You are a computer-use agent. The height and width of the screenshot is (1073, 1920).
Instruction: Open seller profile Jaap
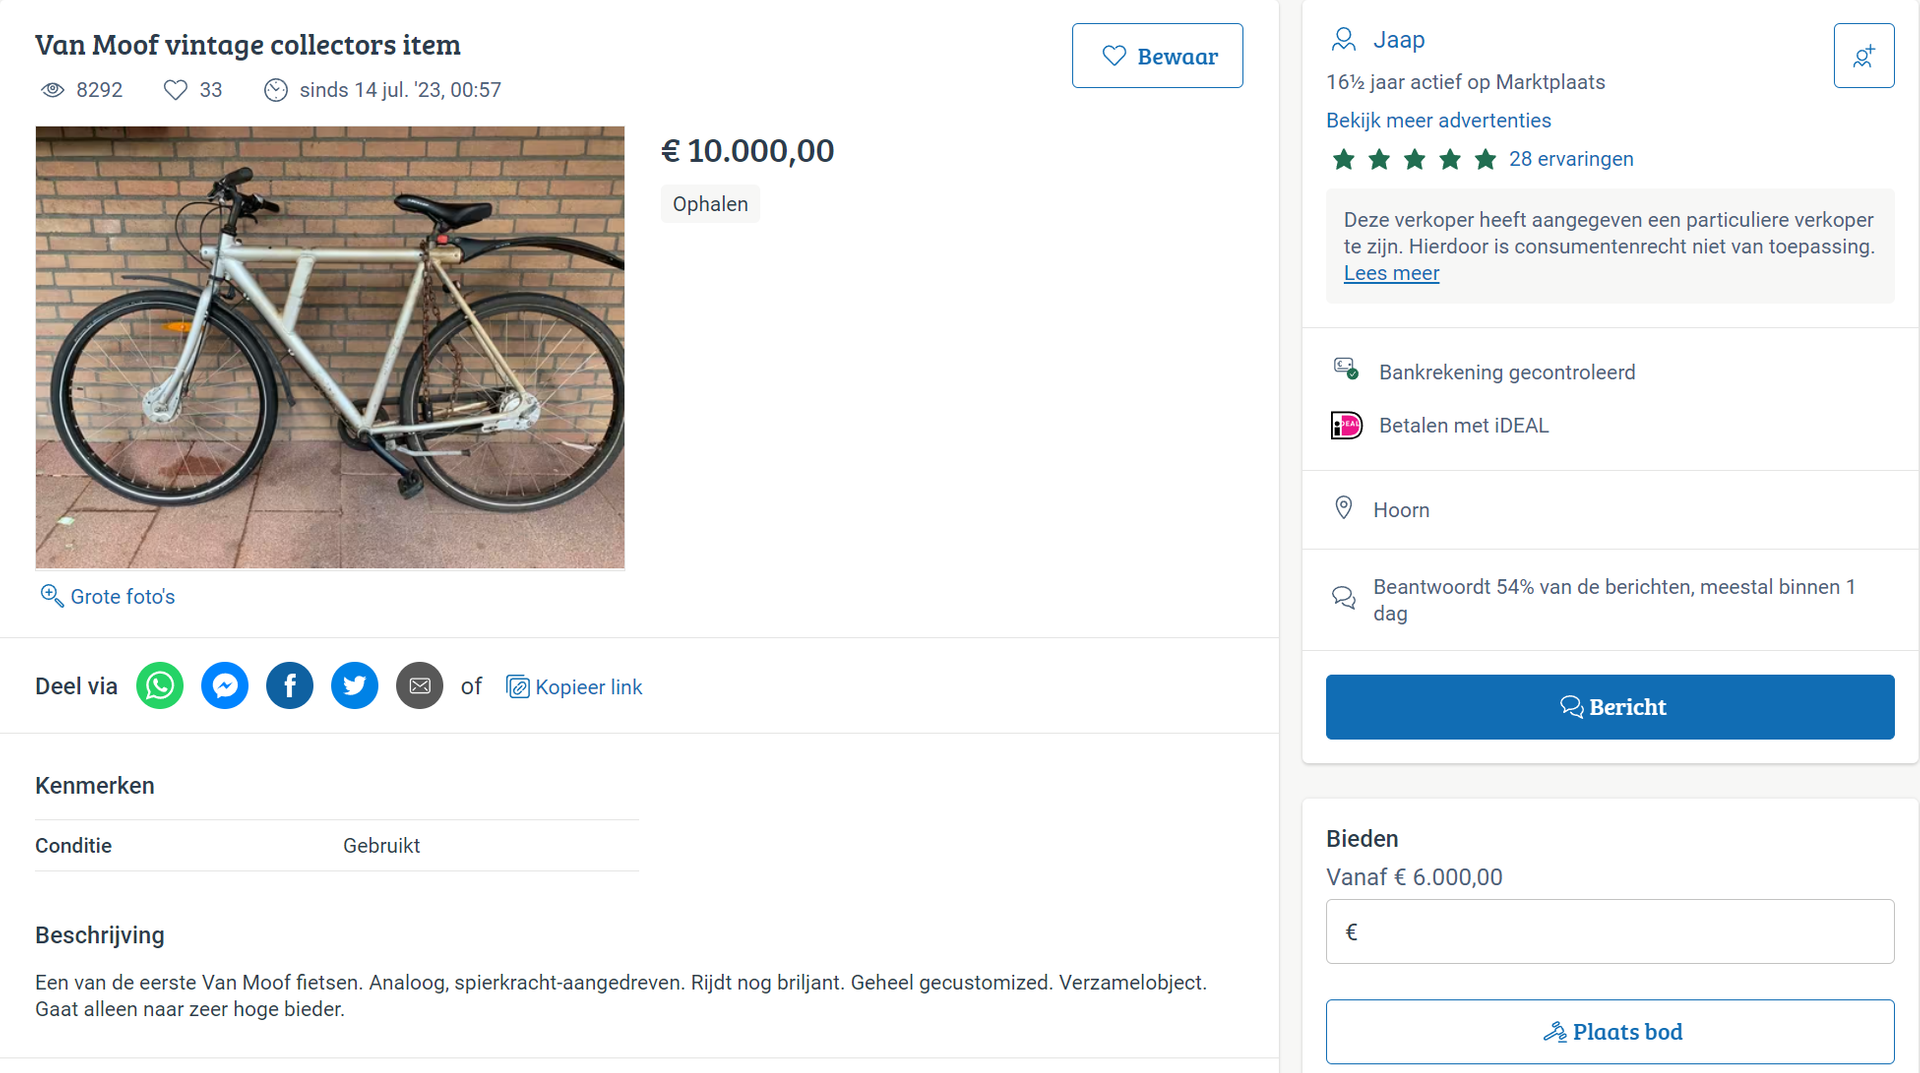point(1398,40)
